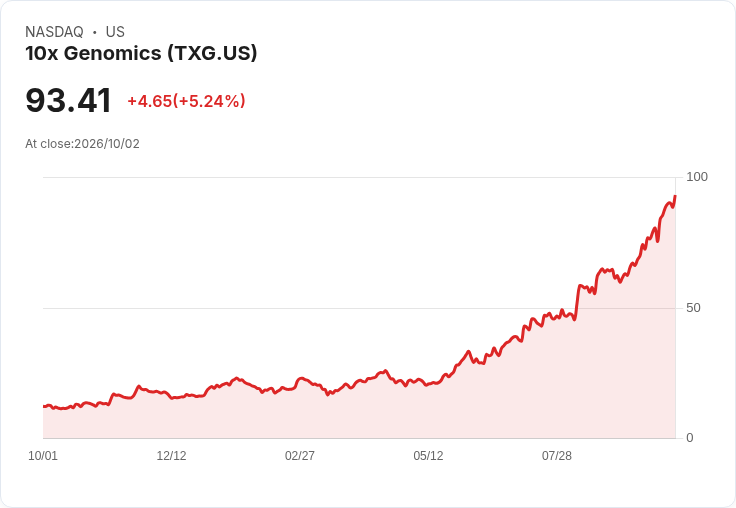Click the current price 93.41
Image resolution: width=736 pixels, height=508 pixels.
point(69,100)
